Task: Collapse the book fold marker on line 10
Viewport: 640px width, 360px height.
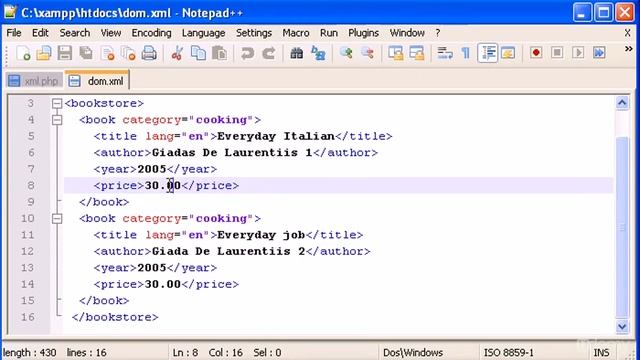Action: pos(57,218)
